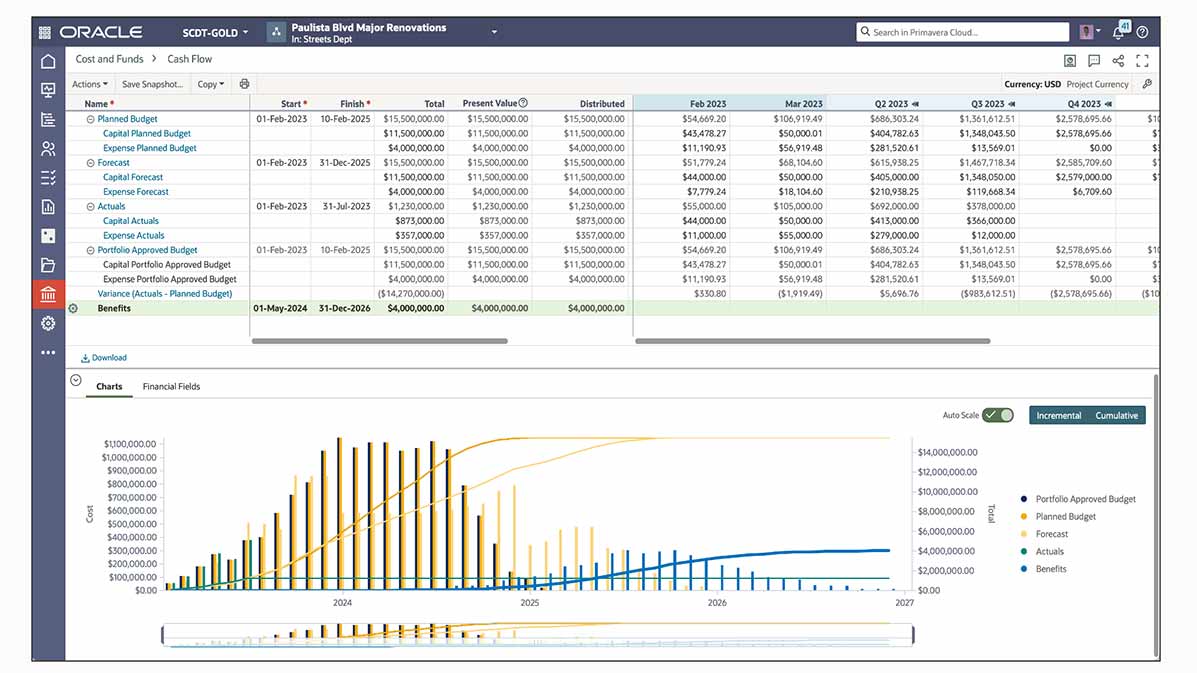Open the discussion comments icon
Screen dimensions: 1197x673
(1094, 61)
